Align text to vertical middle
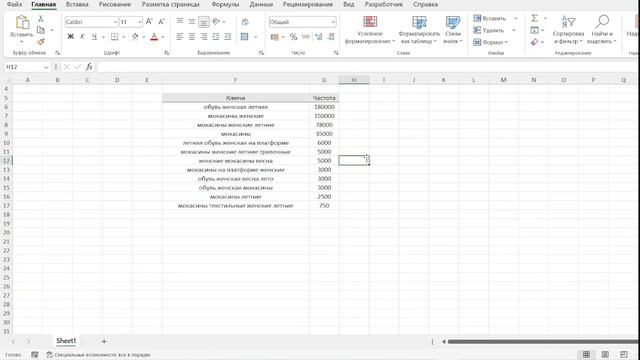Screen dimensions: 640x360 [x=191, y=21]
